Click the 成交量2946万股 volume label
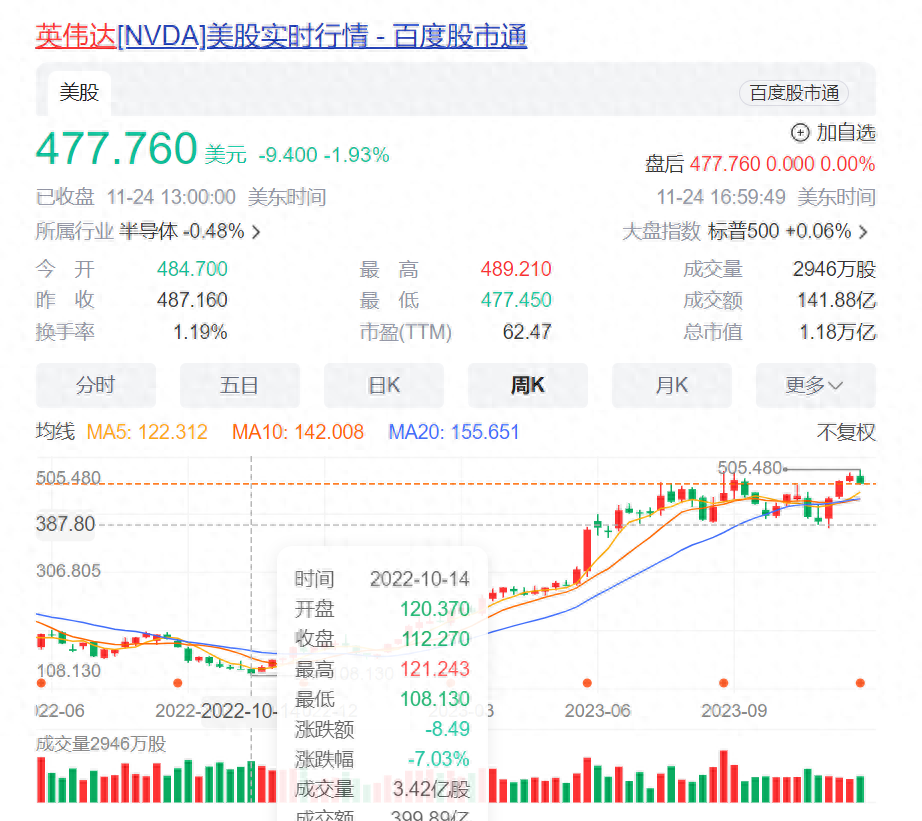This screenshot has width=922, height=821. click(101, 744)
